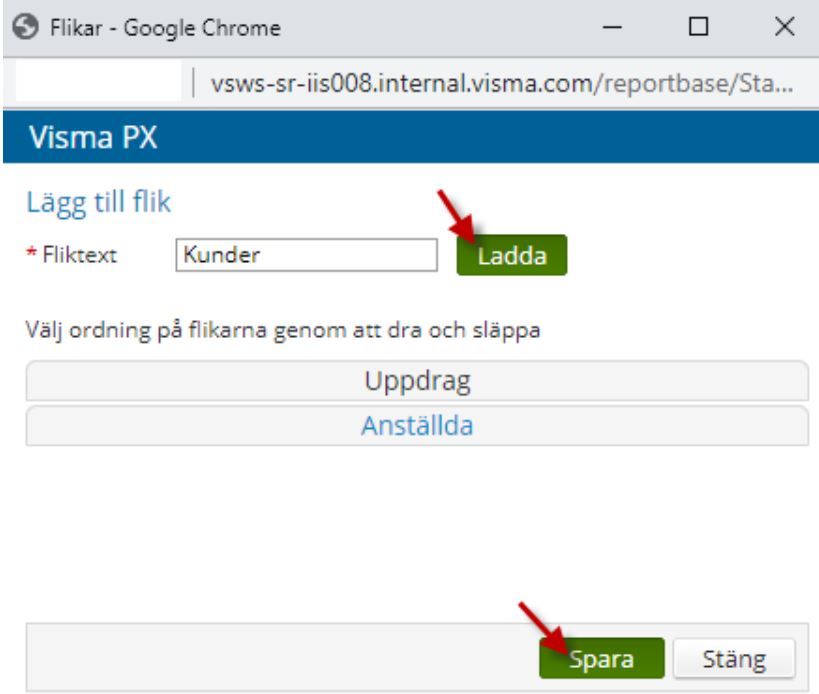The height and width of the screenshot is (694, 819).
Task: Select the Uppdrag tab row
Action: (x=416, y=380)
